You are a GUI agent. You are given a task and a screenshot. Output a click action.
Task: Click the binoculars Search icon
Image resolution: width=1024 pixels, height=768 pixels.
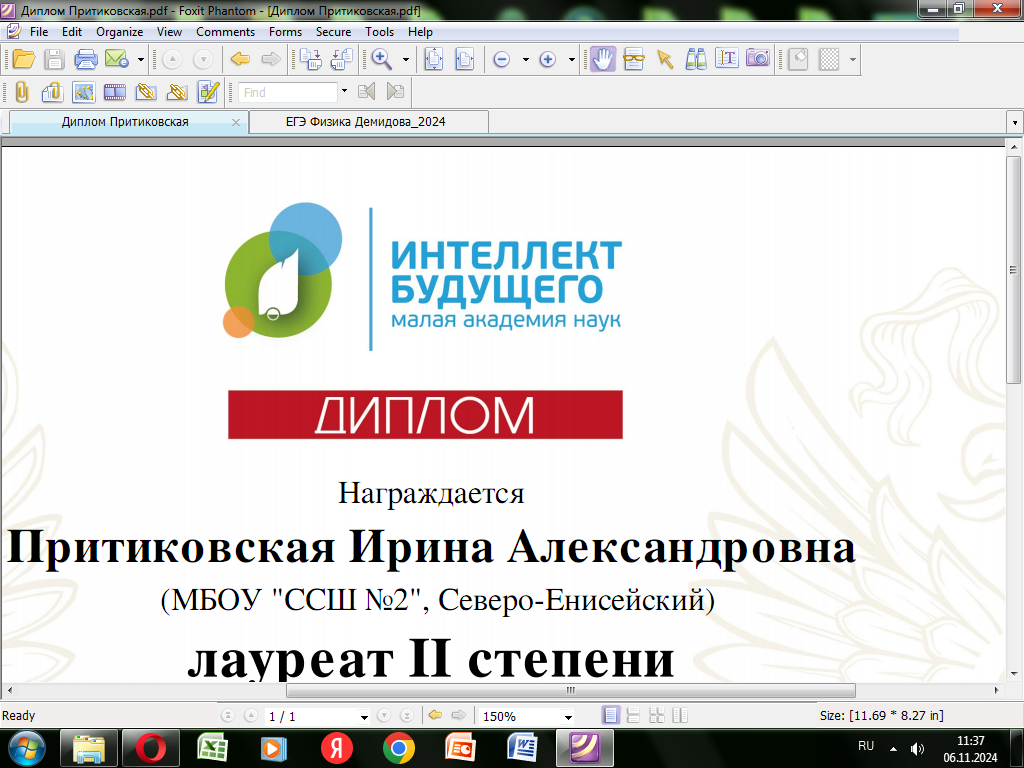[696, 59]
